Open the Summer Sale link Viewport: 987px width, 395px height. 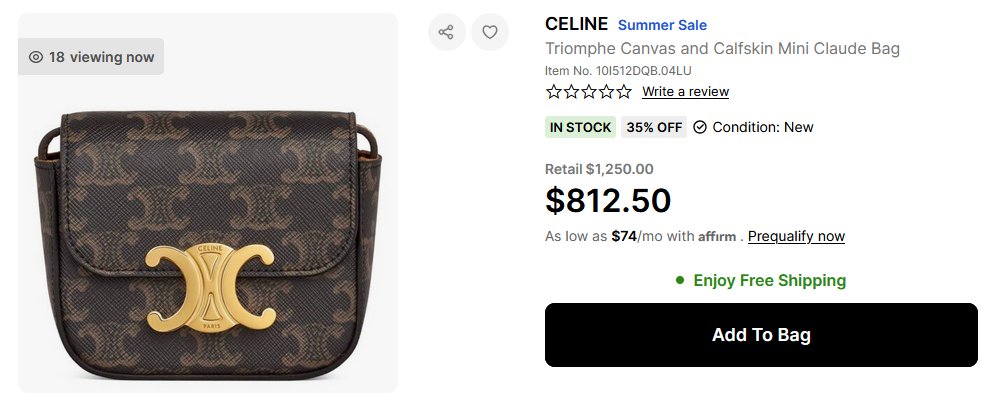click(x=662, y=25)
